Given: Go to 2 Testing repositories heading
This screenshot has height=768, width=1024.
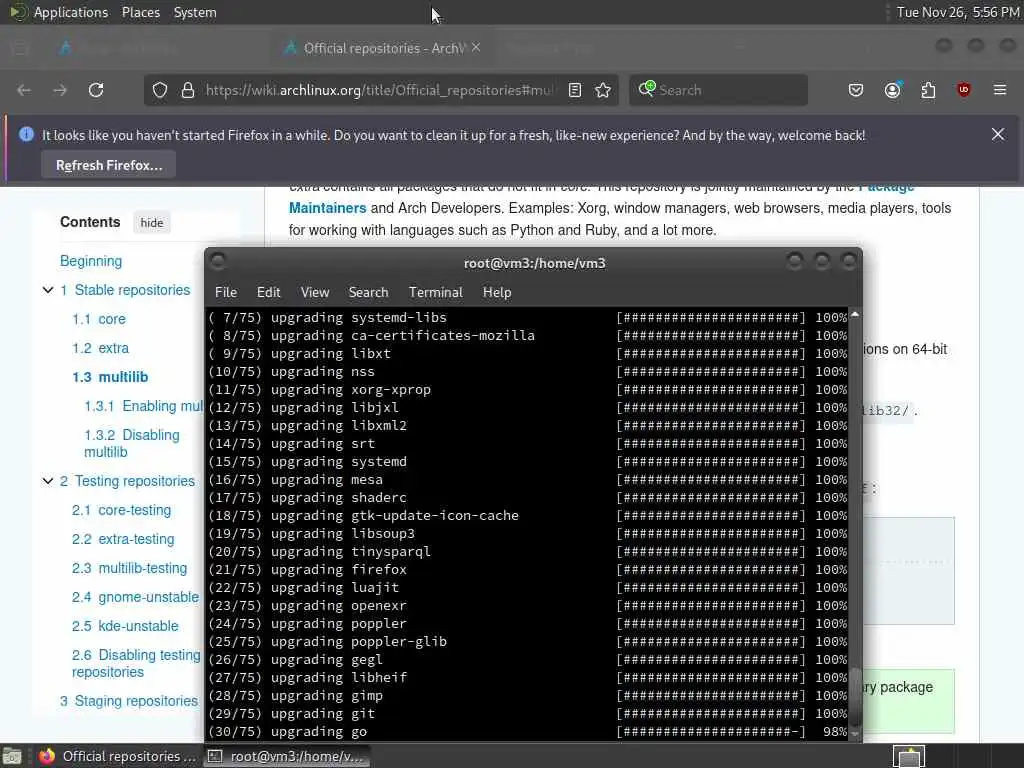Looking at the screenshot, I should point(127,481).
